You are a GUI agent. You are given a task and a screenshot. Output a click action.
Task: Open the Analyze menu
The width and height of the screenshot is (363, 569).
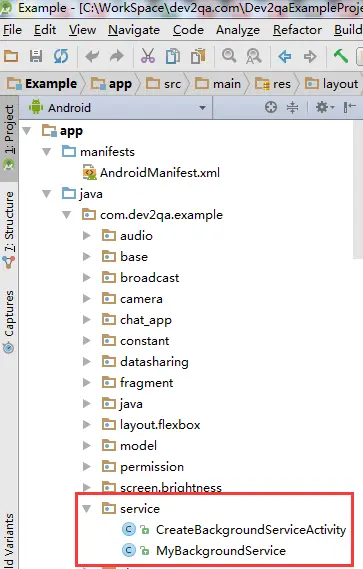tap(238, 30)
